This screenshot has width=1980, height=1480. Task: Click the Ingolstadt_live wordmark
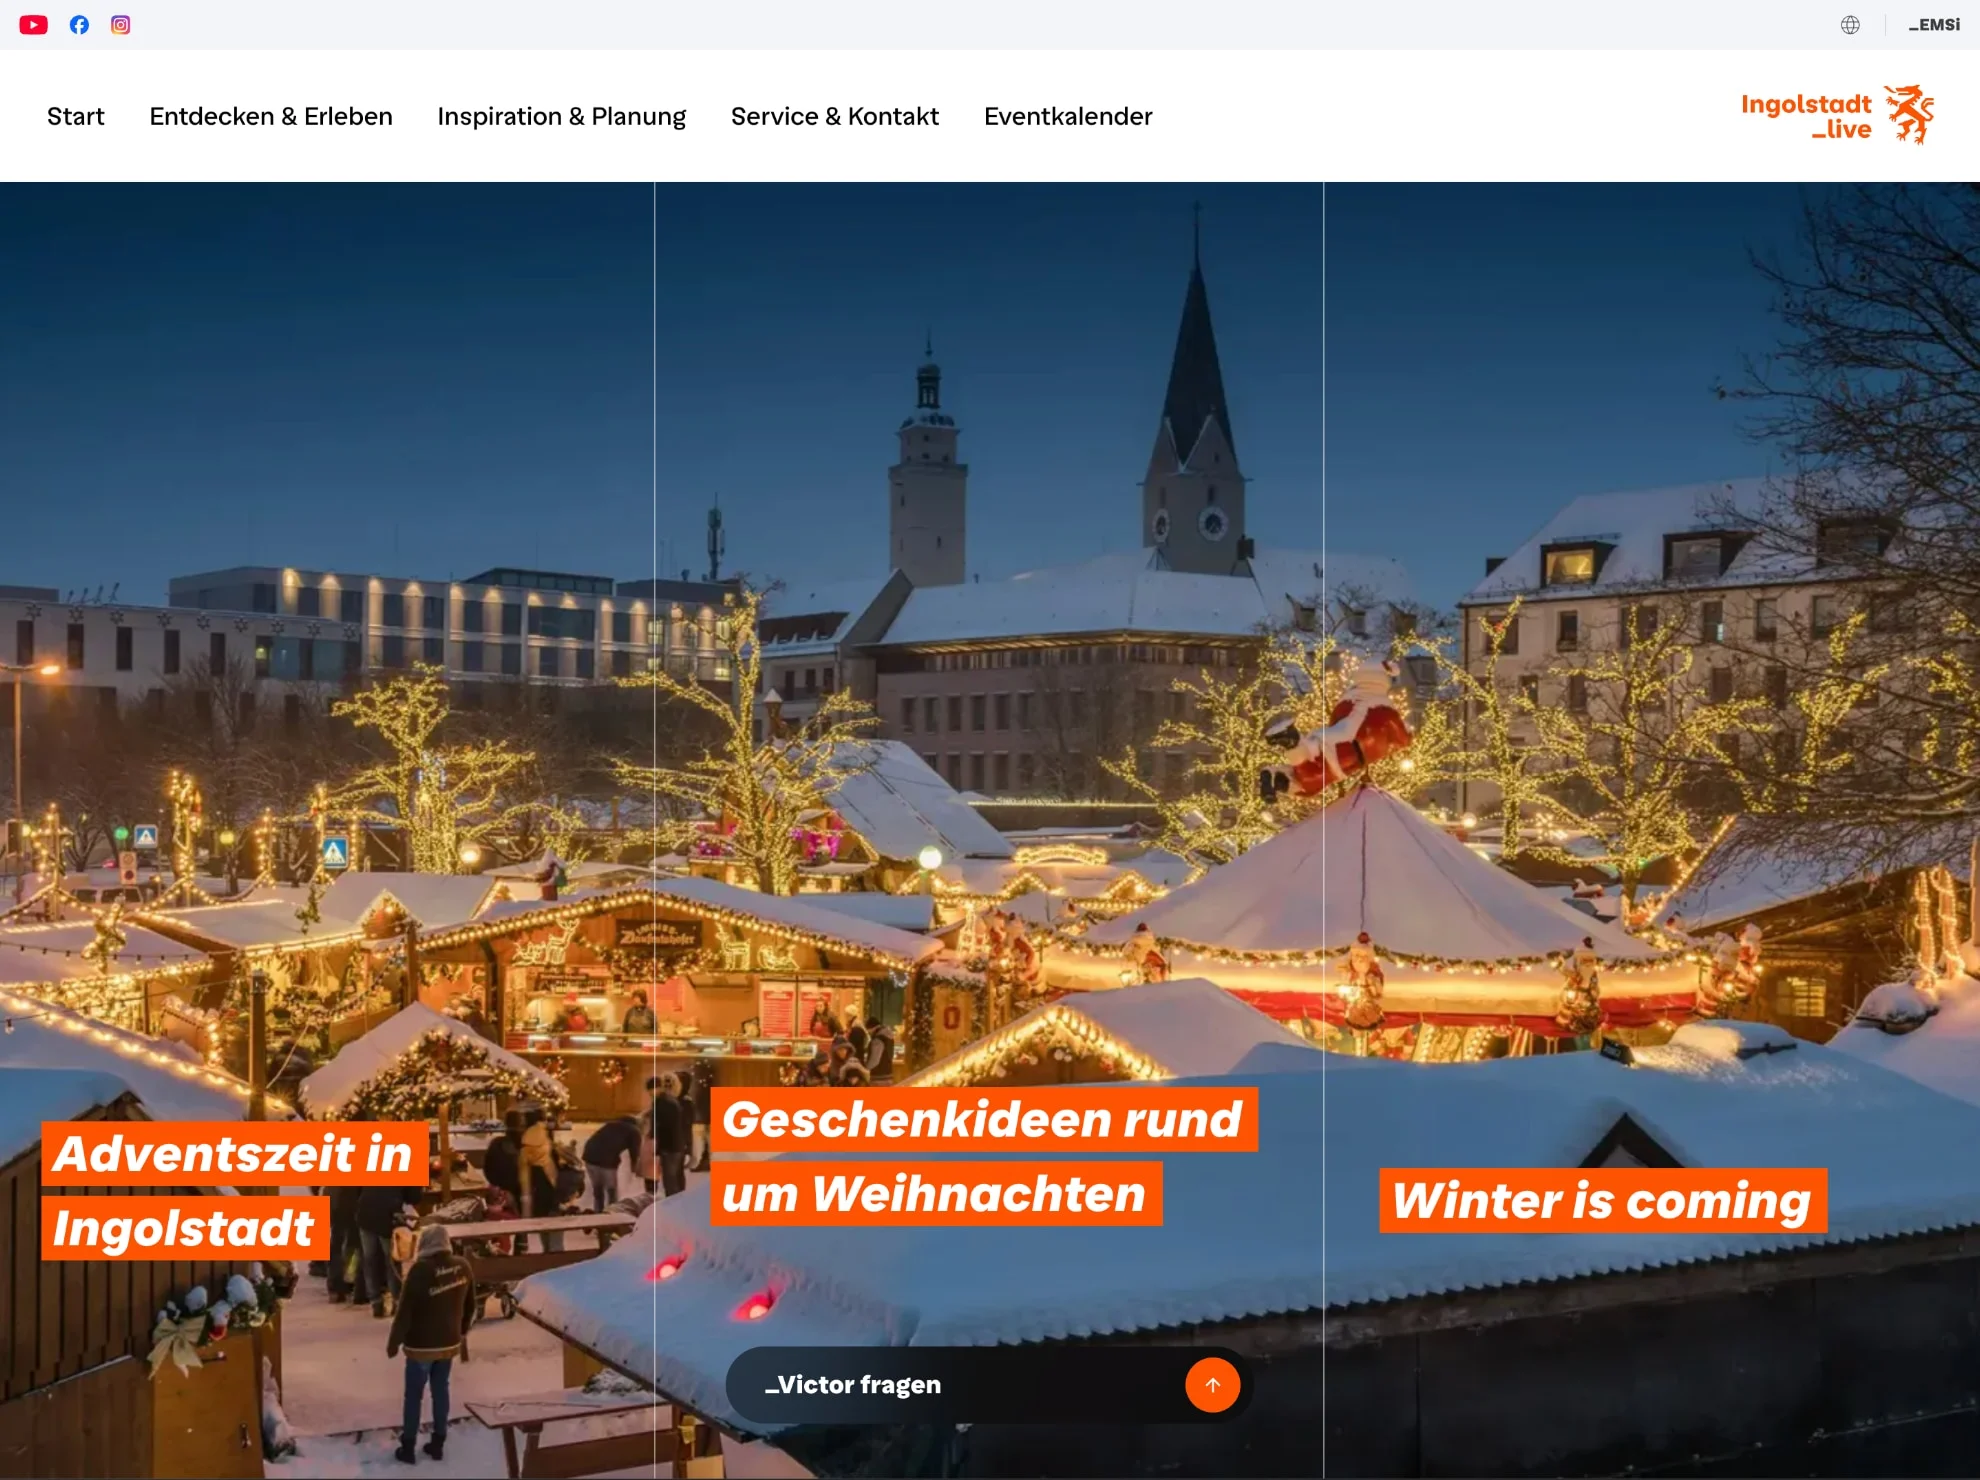coord(1806,114)
